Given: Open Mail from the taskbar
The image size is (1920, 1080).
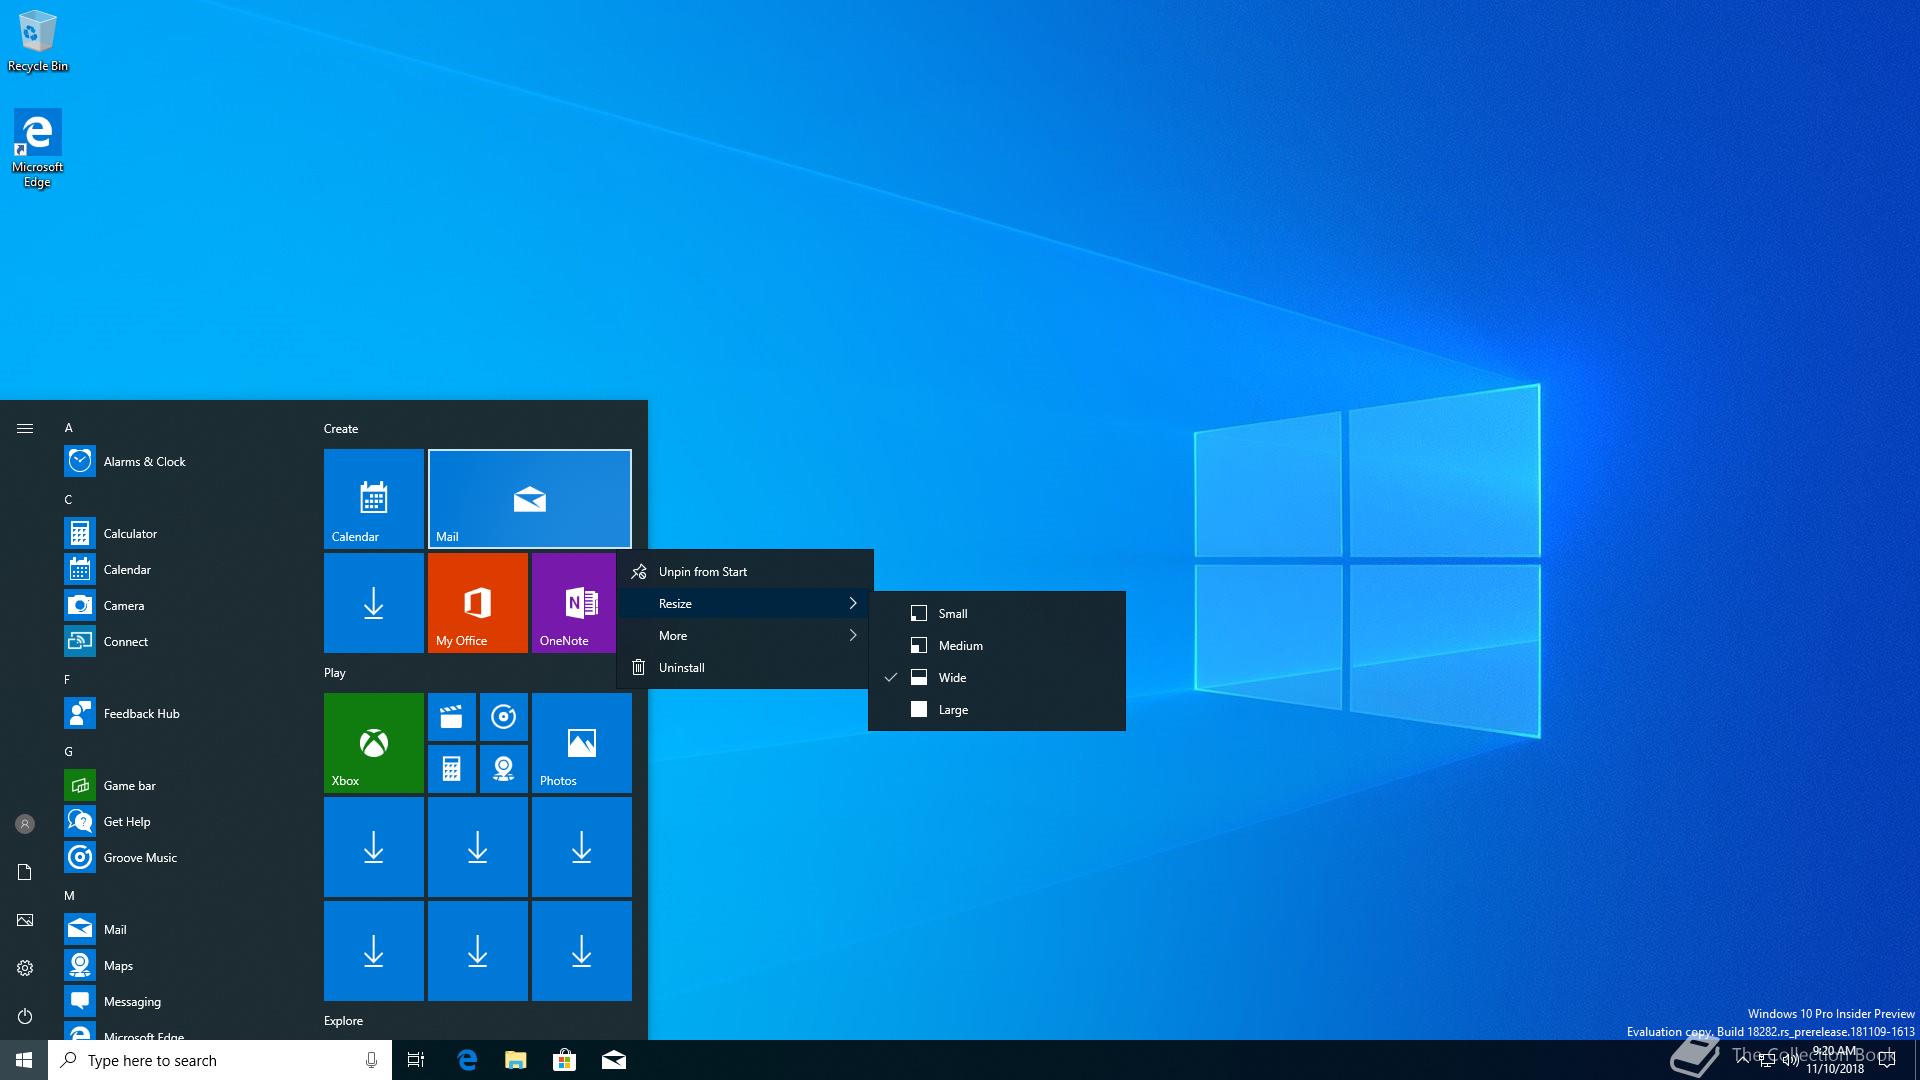Looking at the screenshot, I should coord(614,1060).
